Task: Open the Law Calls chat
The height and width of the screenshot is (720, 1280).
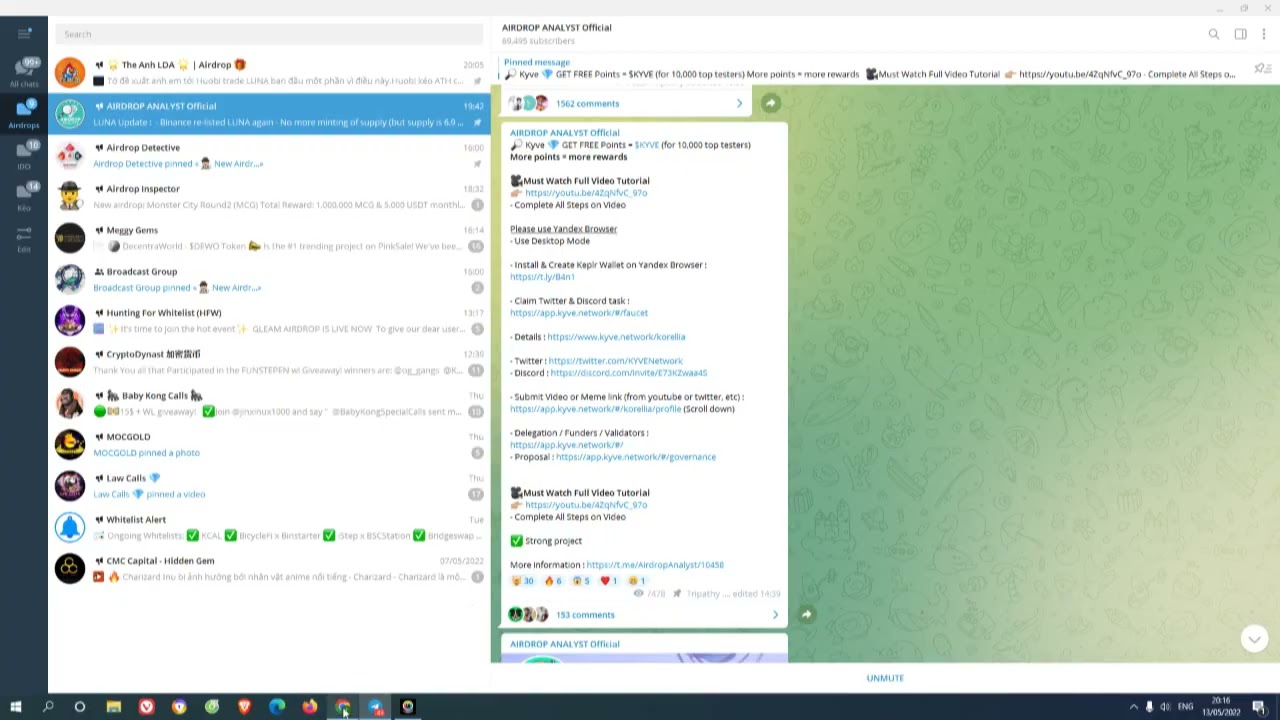Action: [x=269, y=486]
